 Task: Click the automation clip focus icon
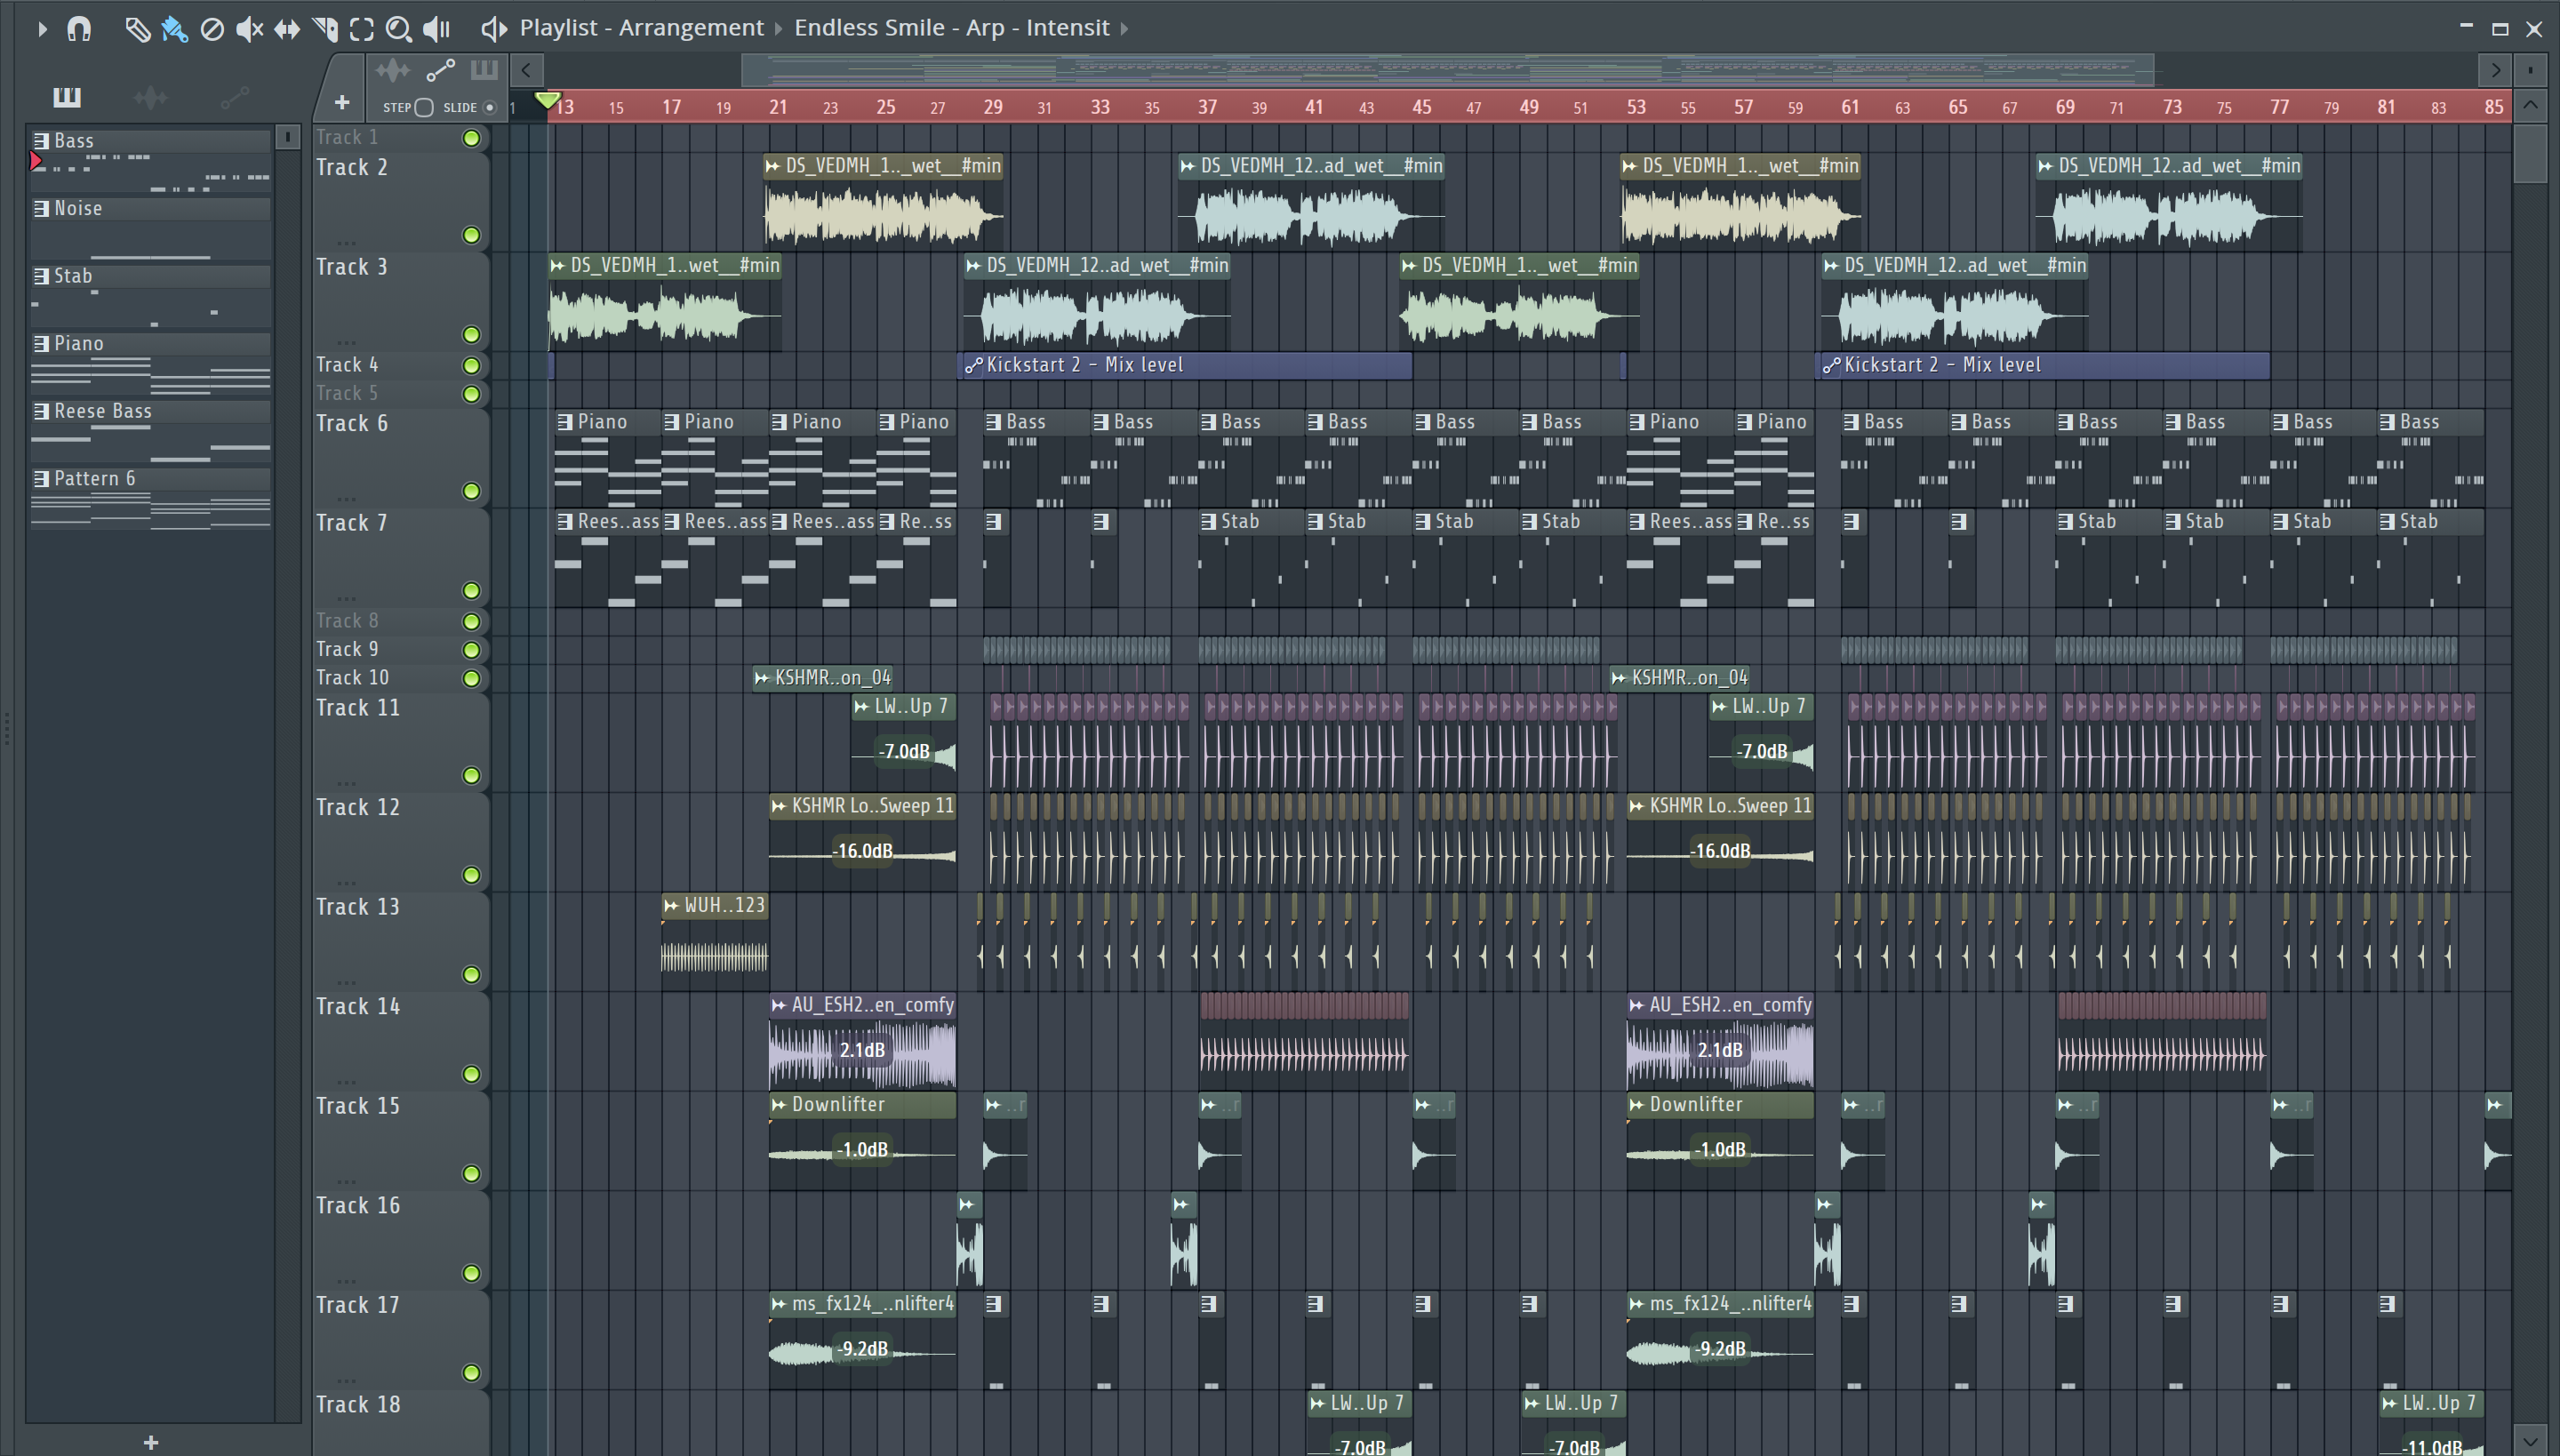pyautogui.click(x=440, y=70)
